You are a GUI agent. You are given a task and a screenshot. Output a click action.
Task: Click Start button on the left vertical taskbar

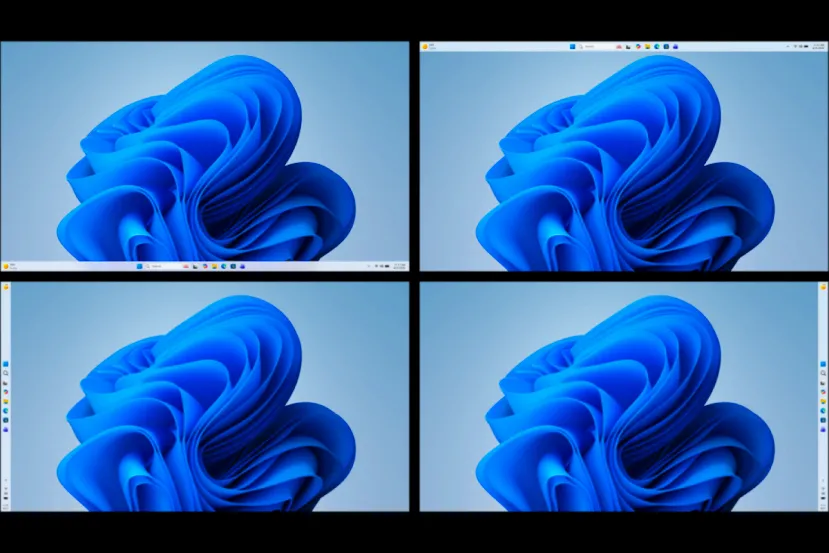6,362
